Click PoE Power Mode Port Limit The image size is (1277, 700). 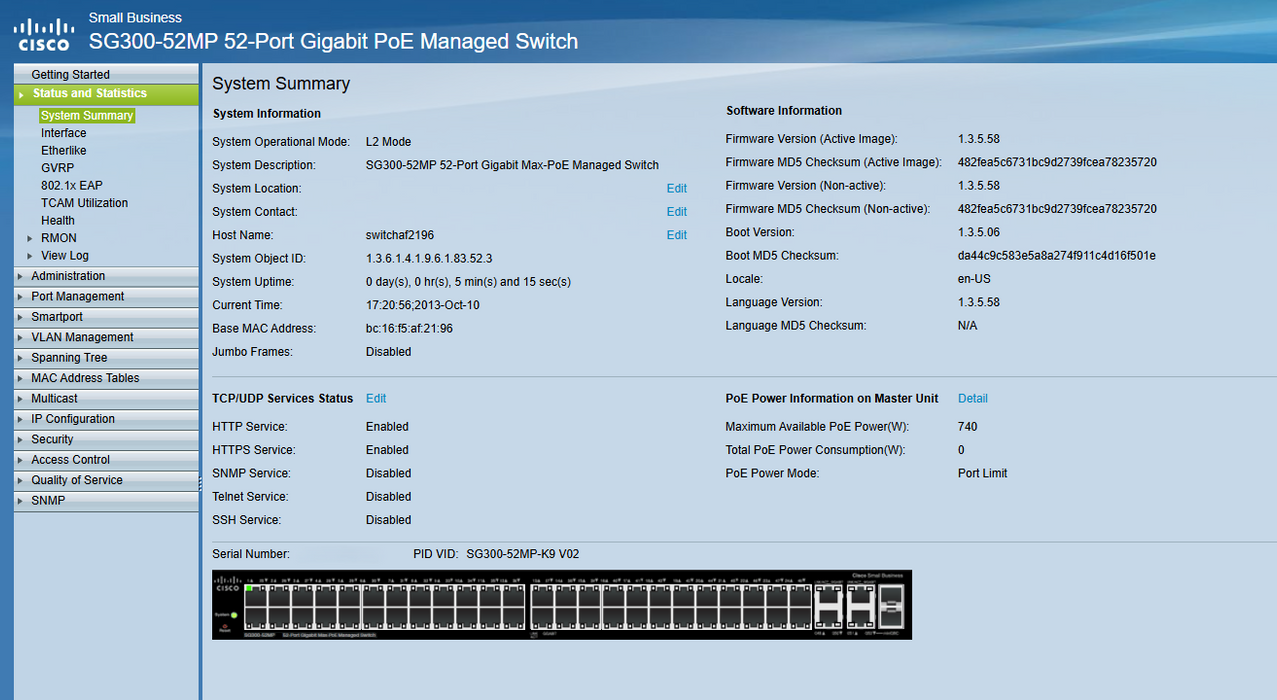coord(983,473)
